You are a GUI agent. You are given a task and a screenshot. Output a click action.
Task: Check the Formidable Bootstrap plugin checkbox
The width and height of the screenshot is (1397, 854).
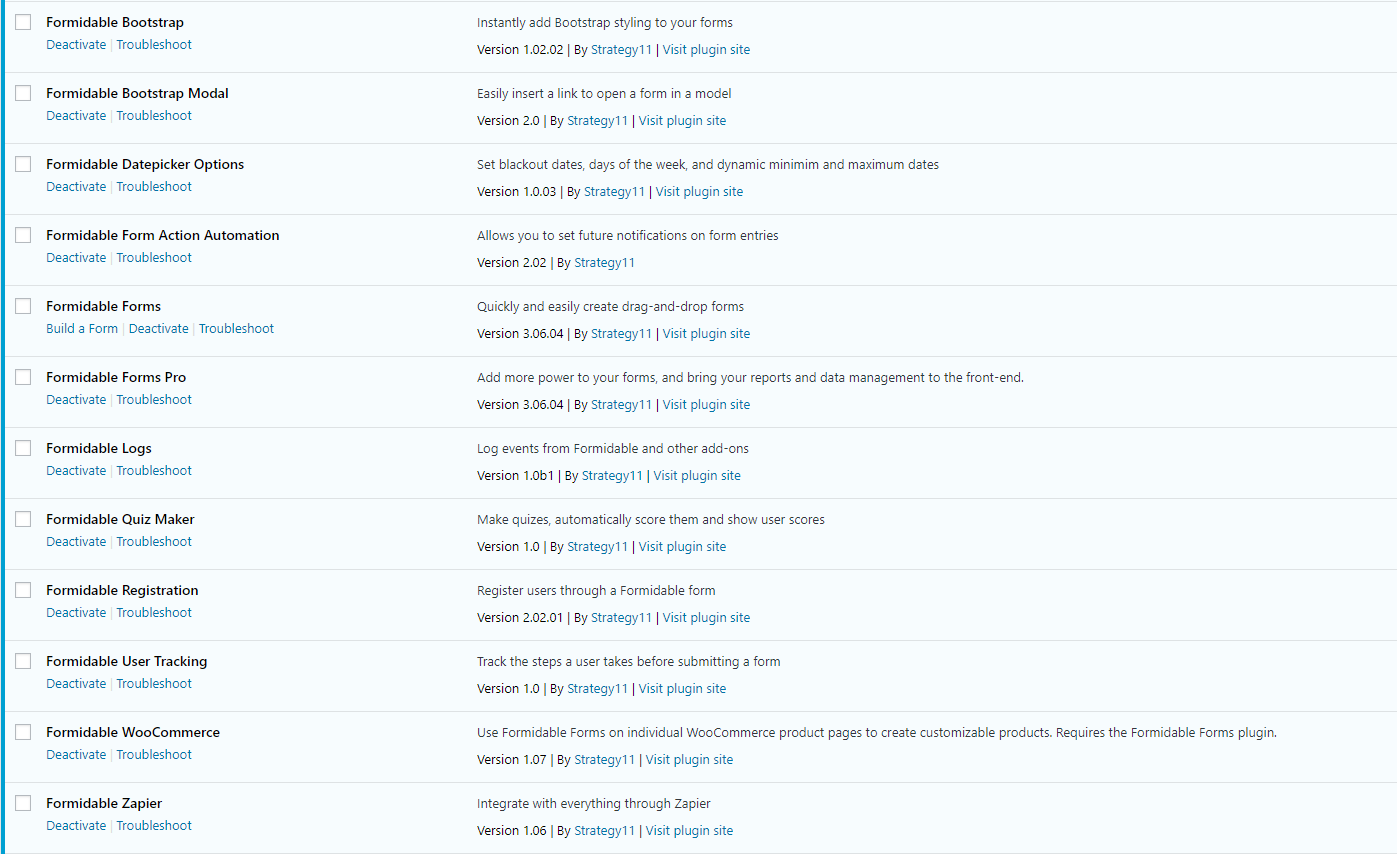click(23, 22)
